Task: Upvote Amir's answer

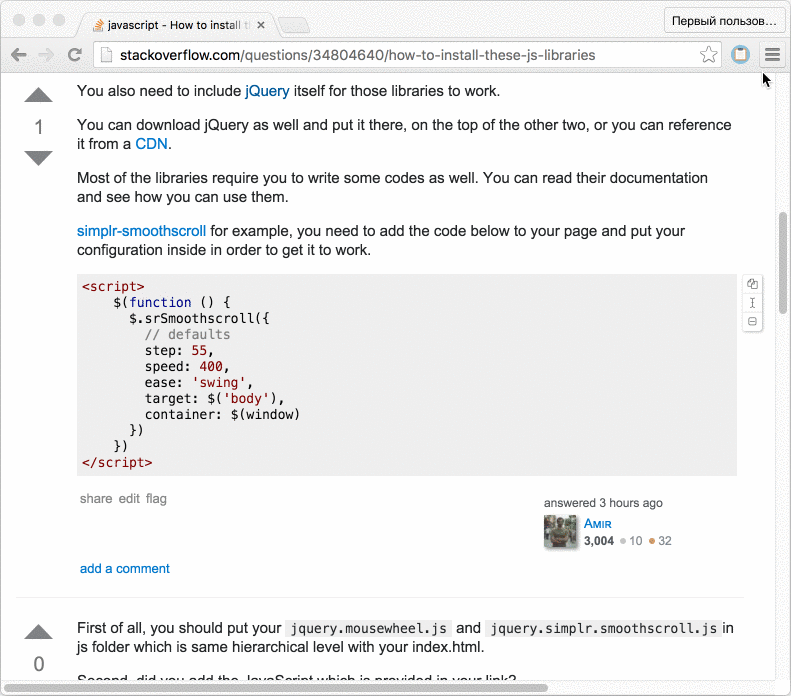Action: pyautogui.click(x=38, y=95)
